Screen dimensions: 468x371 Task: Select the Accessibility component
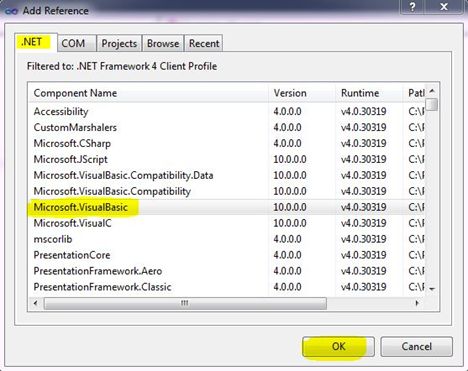(227, 111)
